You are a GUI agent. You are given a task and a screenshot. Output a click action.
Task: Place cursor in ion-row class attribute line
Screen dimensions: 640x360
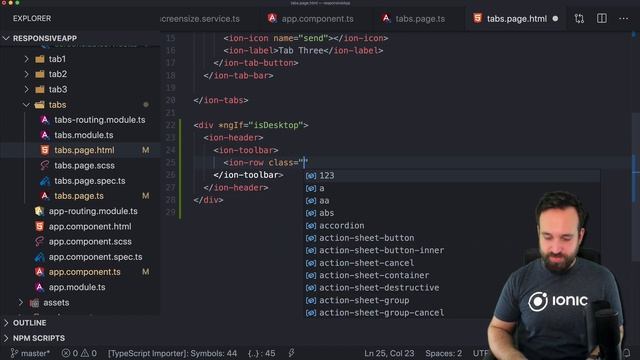[265, 163]
